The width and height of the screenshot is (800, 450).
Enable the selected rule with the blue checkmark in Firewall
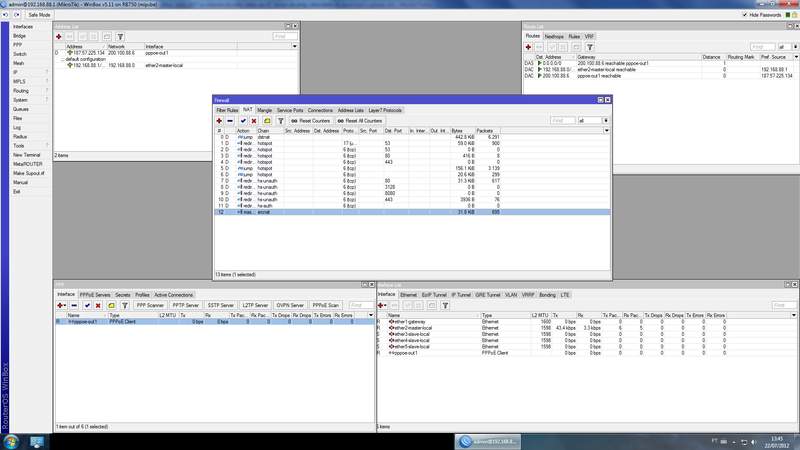pyautogui.click(x=243, y=121)
